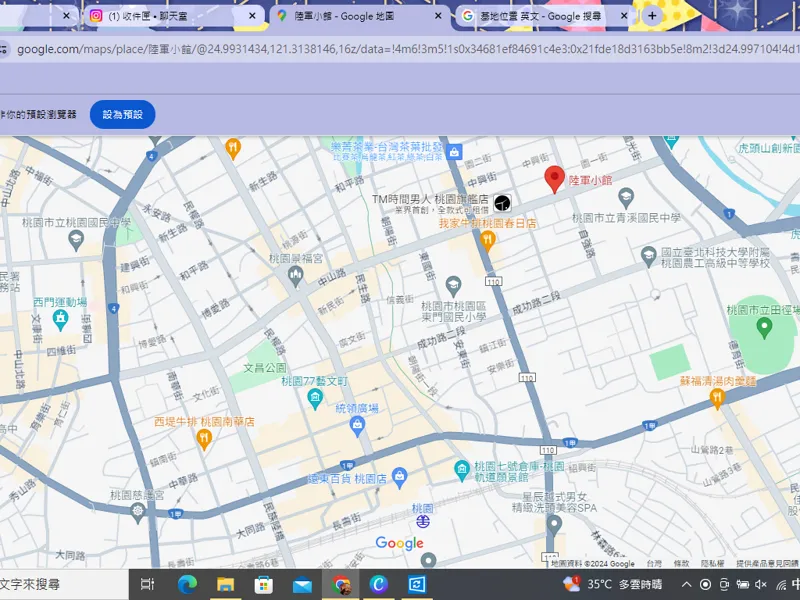
Task: Open the Canva app taskbar icon
Action: 379,584
